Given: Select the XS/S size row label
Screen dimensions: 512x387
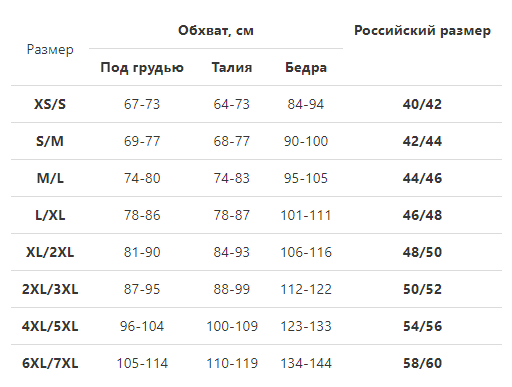Looking at the screenshot, I should 50,104.
